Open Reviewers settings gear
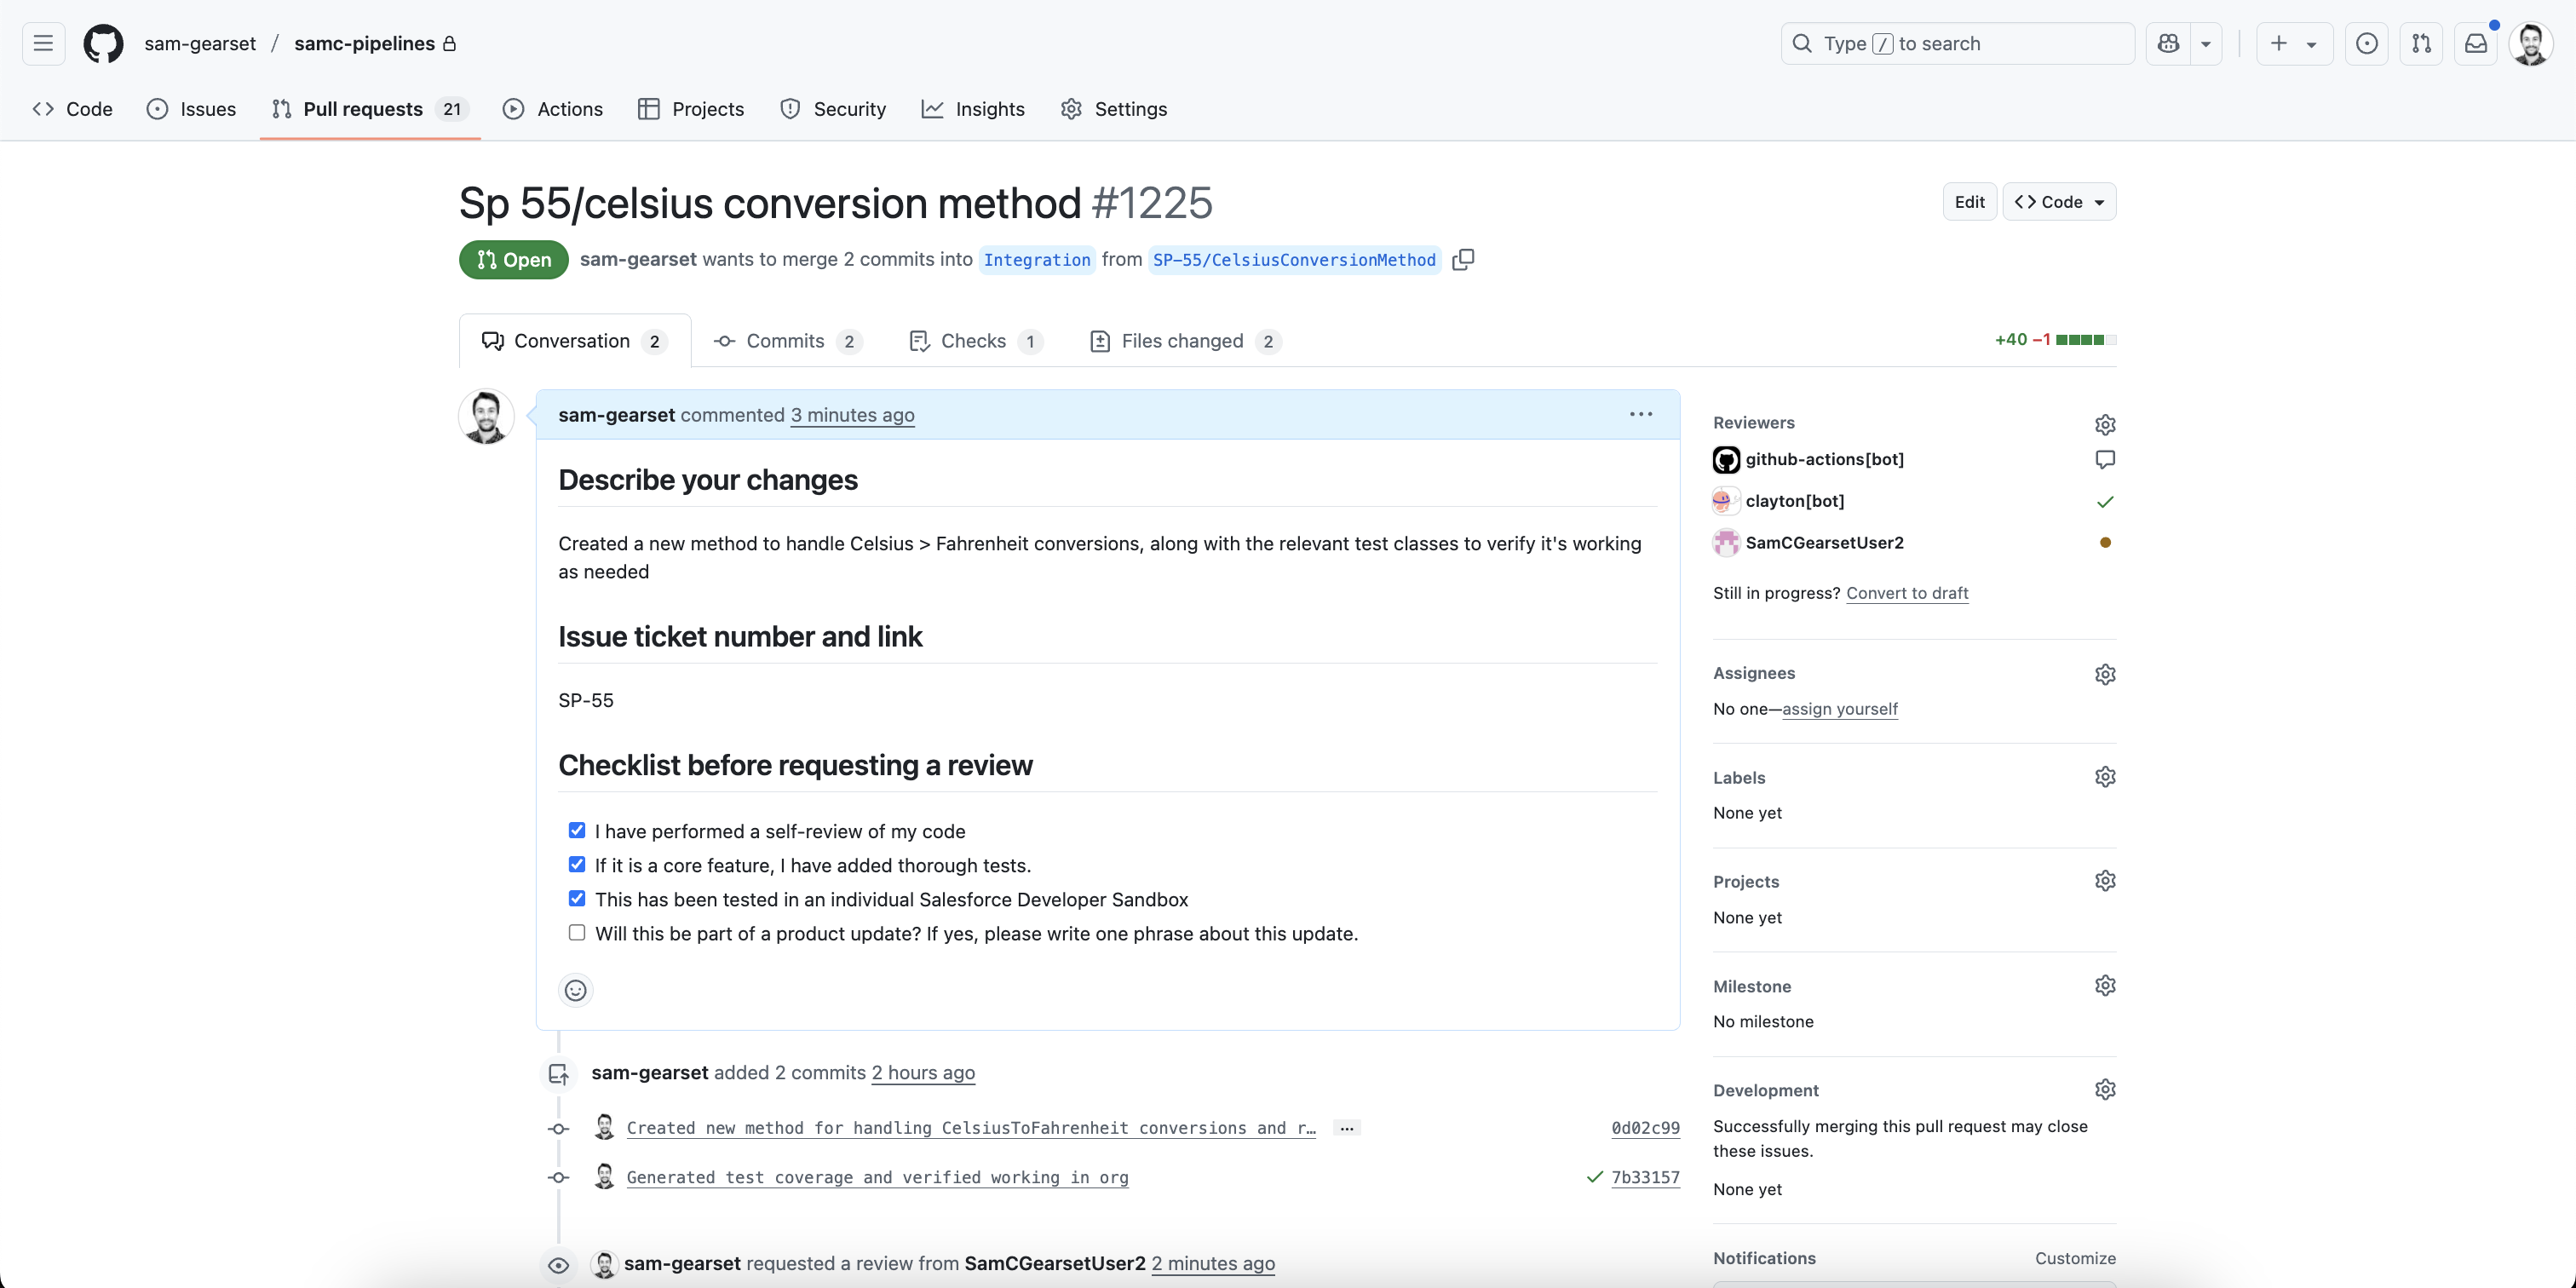2576x1288 pixels. pyautogui.click(x=2105, y=424)
